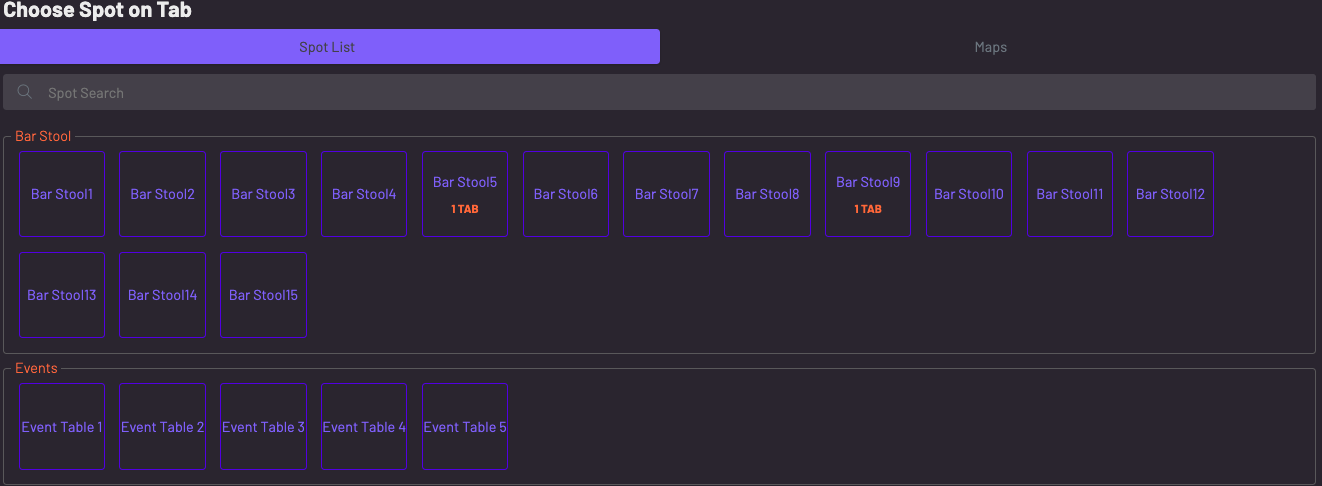1322x486 pixels.
Task: Open Bar Stool5 with 1 tab
Action: click(465, 194)
